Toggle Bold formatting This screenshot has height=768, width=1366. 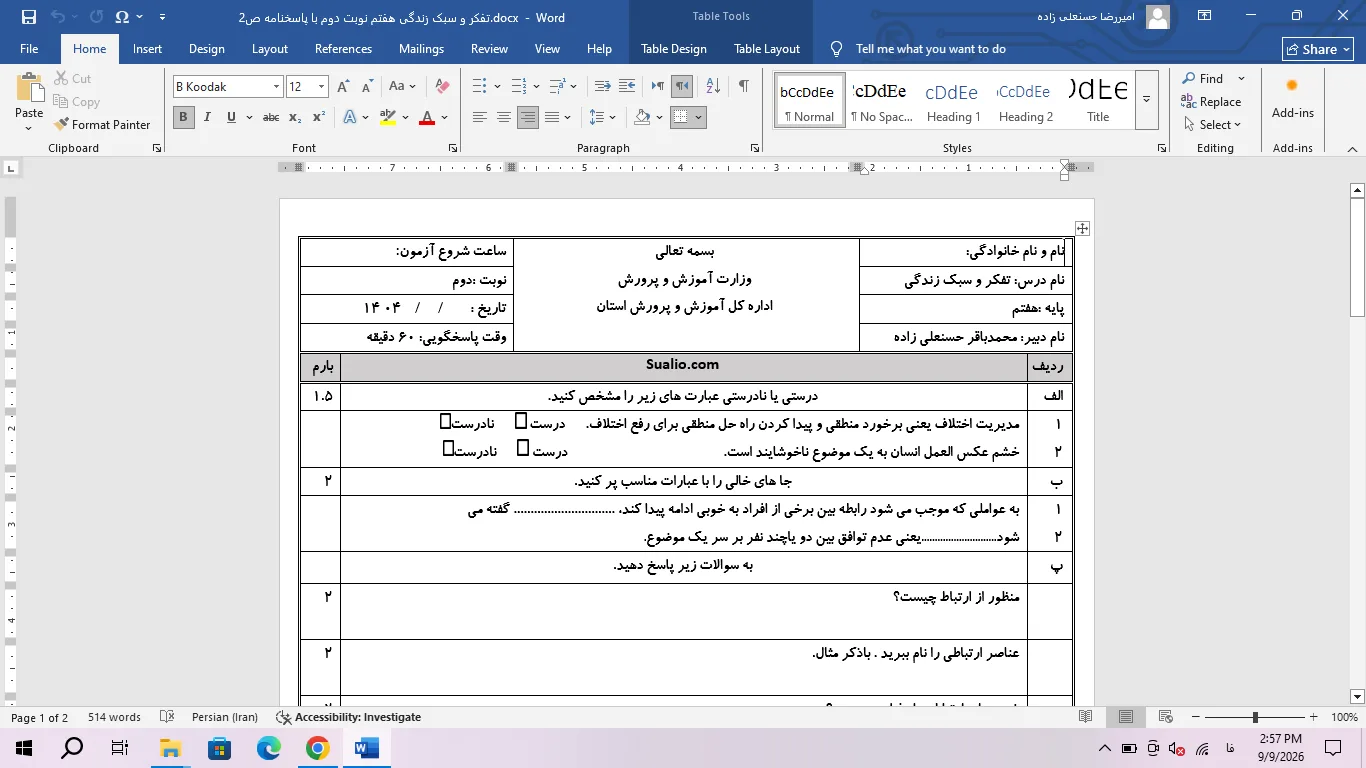pyautogui.click(x=183, y=117)
